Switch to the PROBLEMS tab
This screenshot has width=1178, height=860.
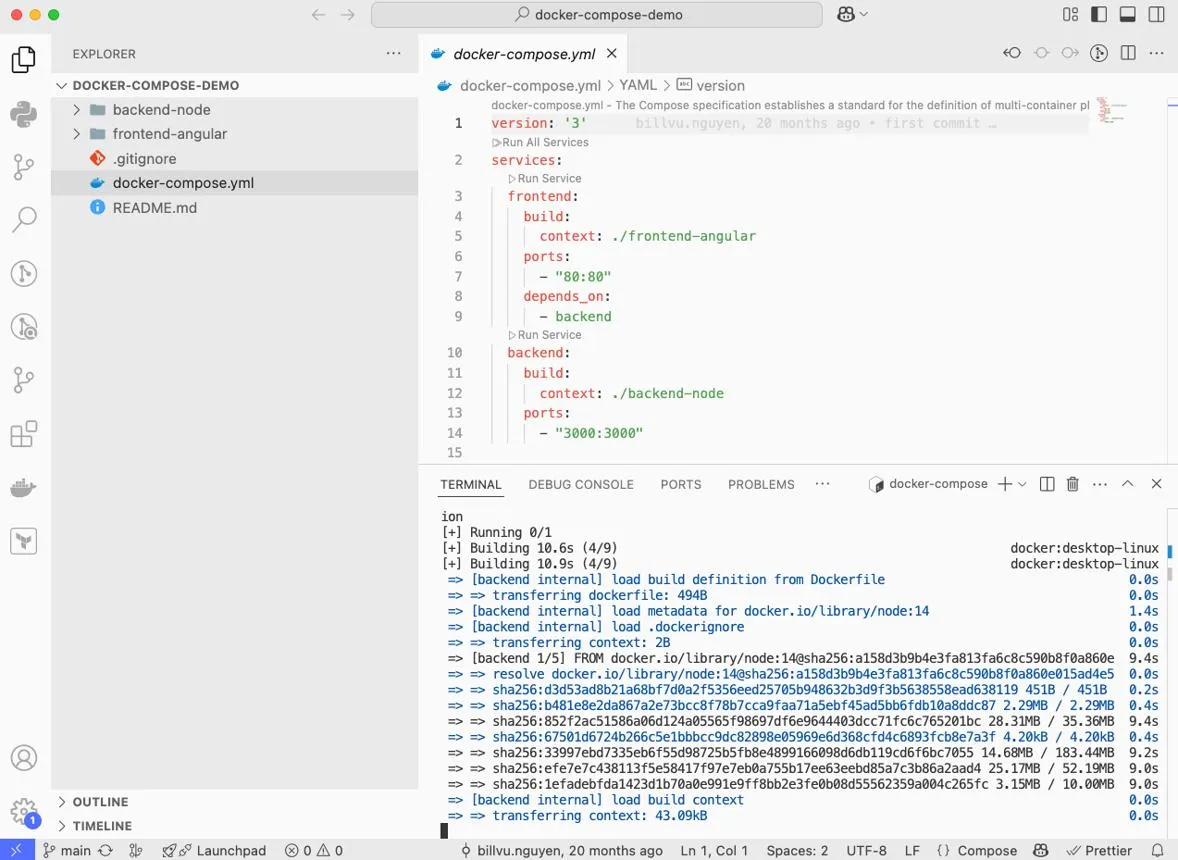click(761, 484)
